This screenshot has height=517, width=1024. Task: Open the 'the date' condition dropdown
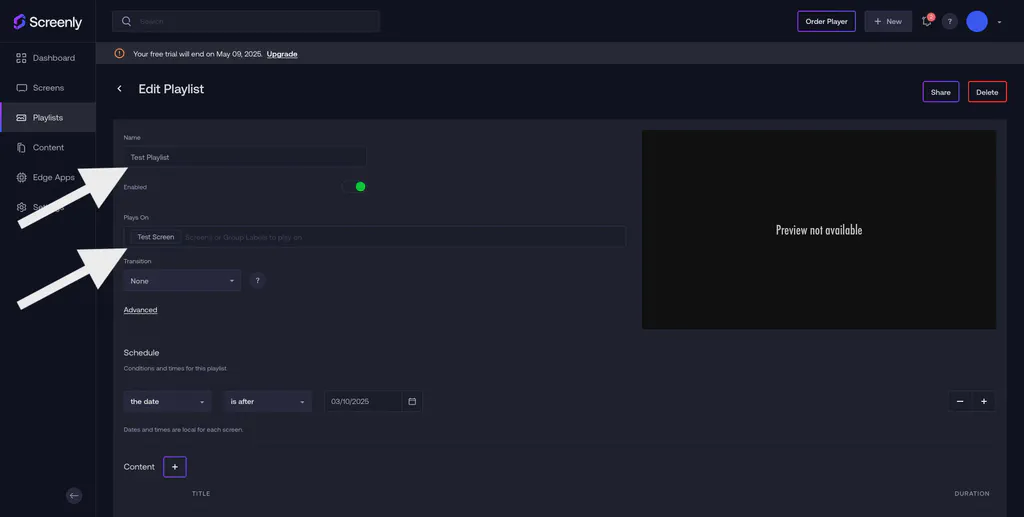pos(167,401)
